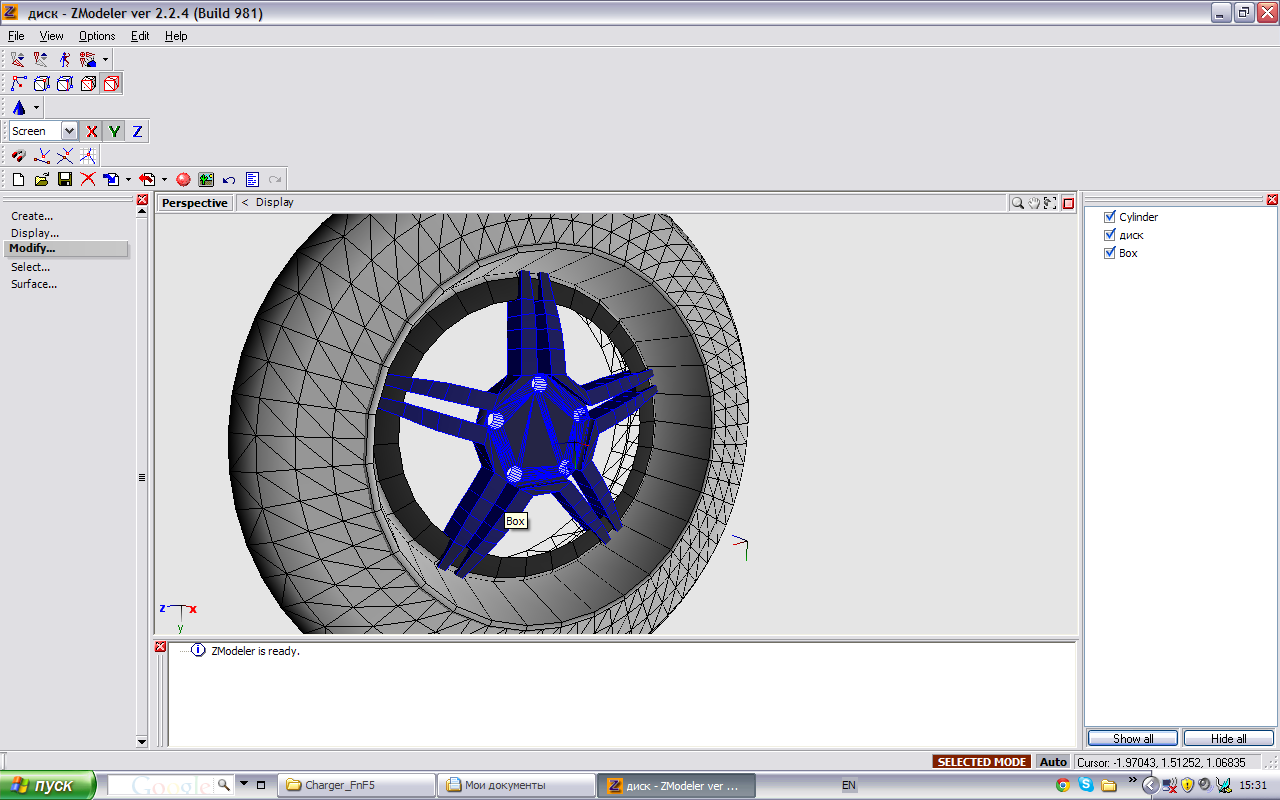The height and width of the screenshot is (800, 1280).
Task: Create a new file with the blank-page icon
Action: (18, 180)
